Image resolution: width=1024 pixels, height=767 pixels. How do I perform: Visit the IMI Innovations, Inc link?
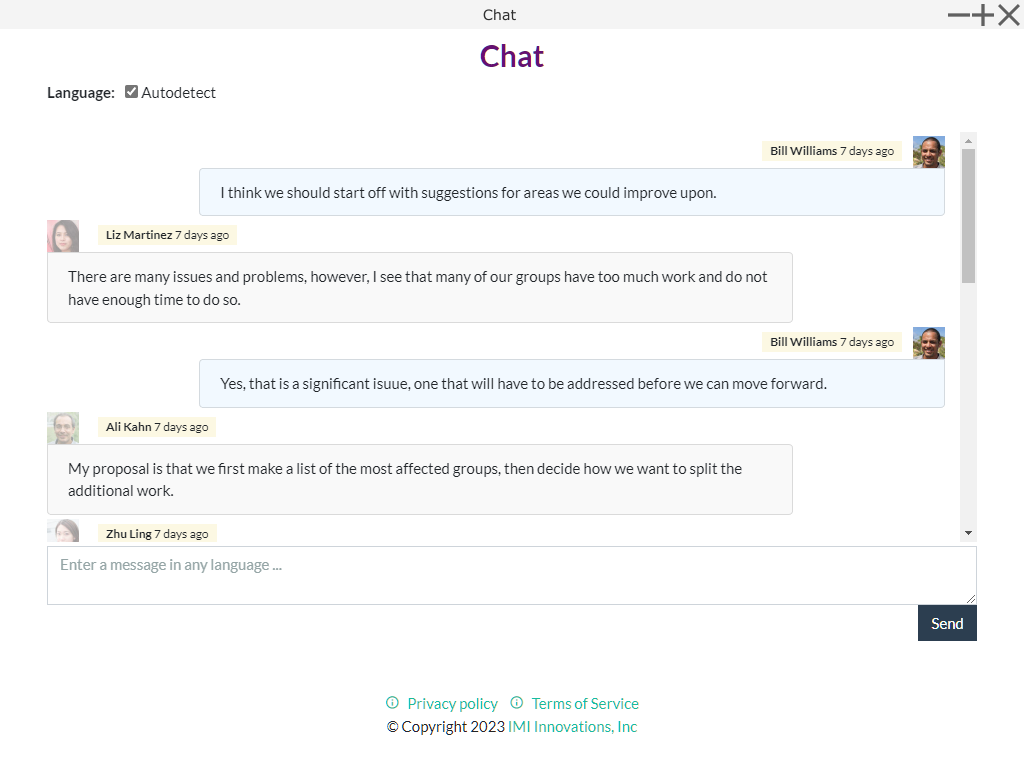[572, 727]
